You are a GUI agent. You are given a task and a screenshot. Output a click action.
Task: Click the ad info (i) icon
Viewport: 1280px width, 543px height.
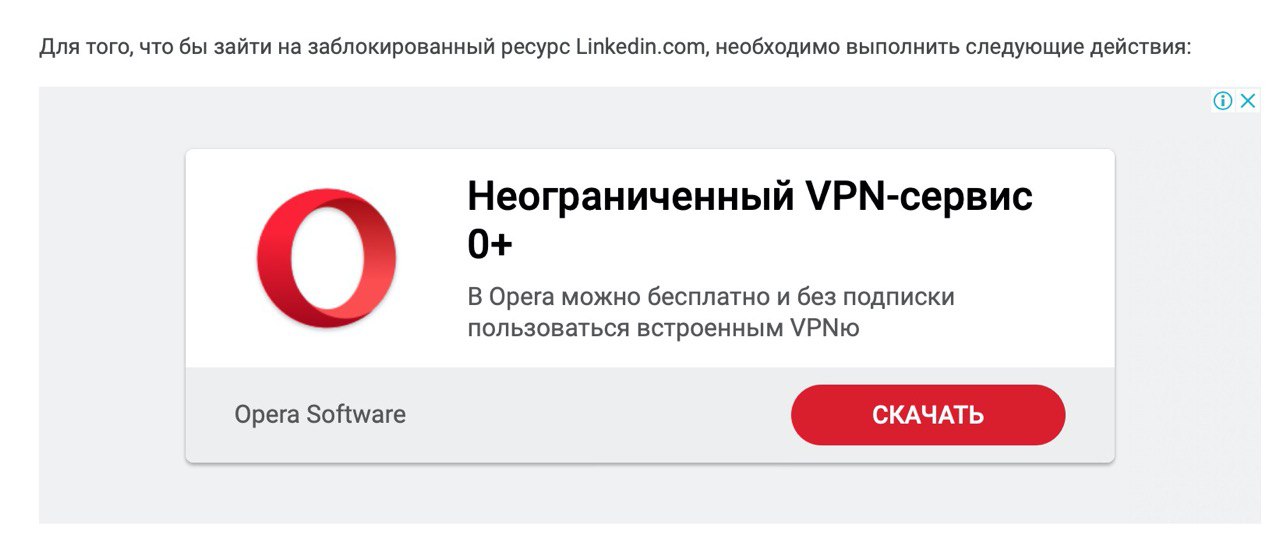(1222, 101)
